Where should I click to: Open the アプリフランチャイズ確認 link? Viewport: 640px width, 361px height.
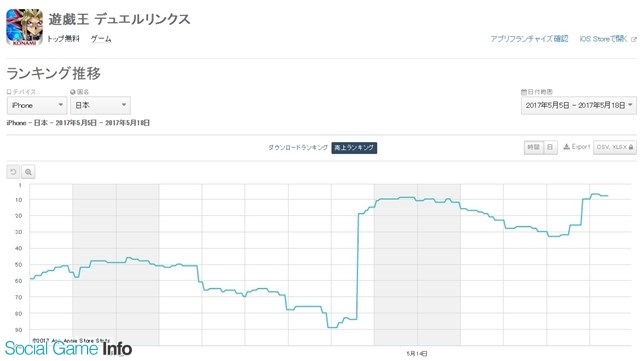529,39
